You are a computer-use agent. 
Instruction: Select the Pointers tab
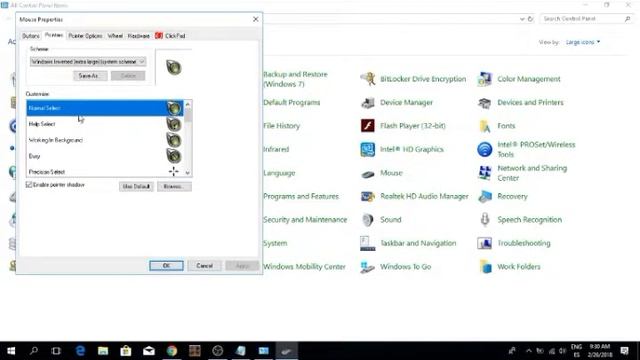[x=54, y=35]
